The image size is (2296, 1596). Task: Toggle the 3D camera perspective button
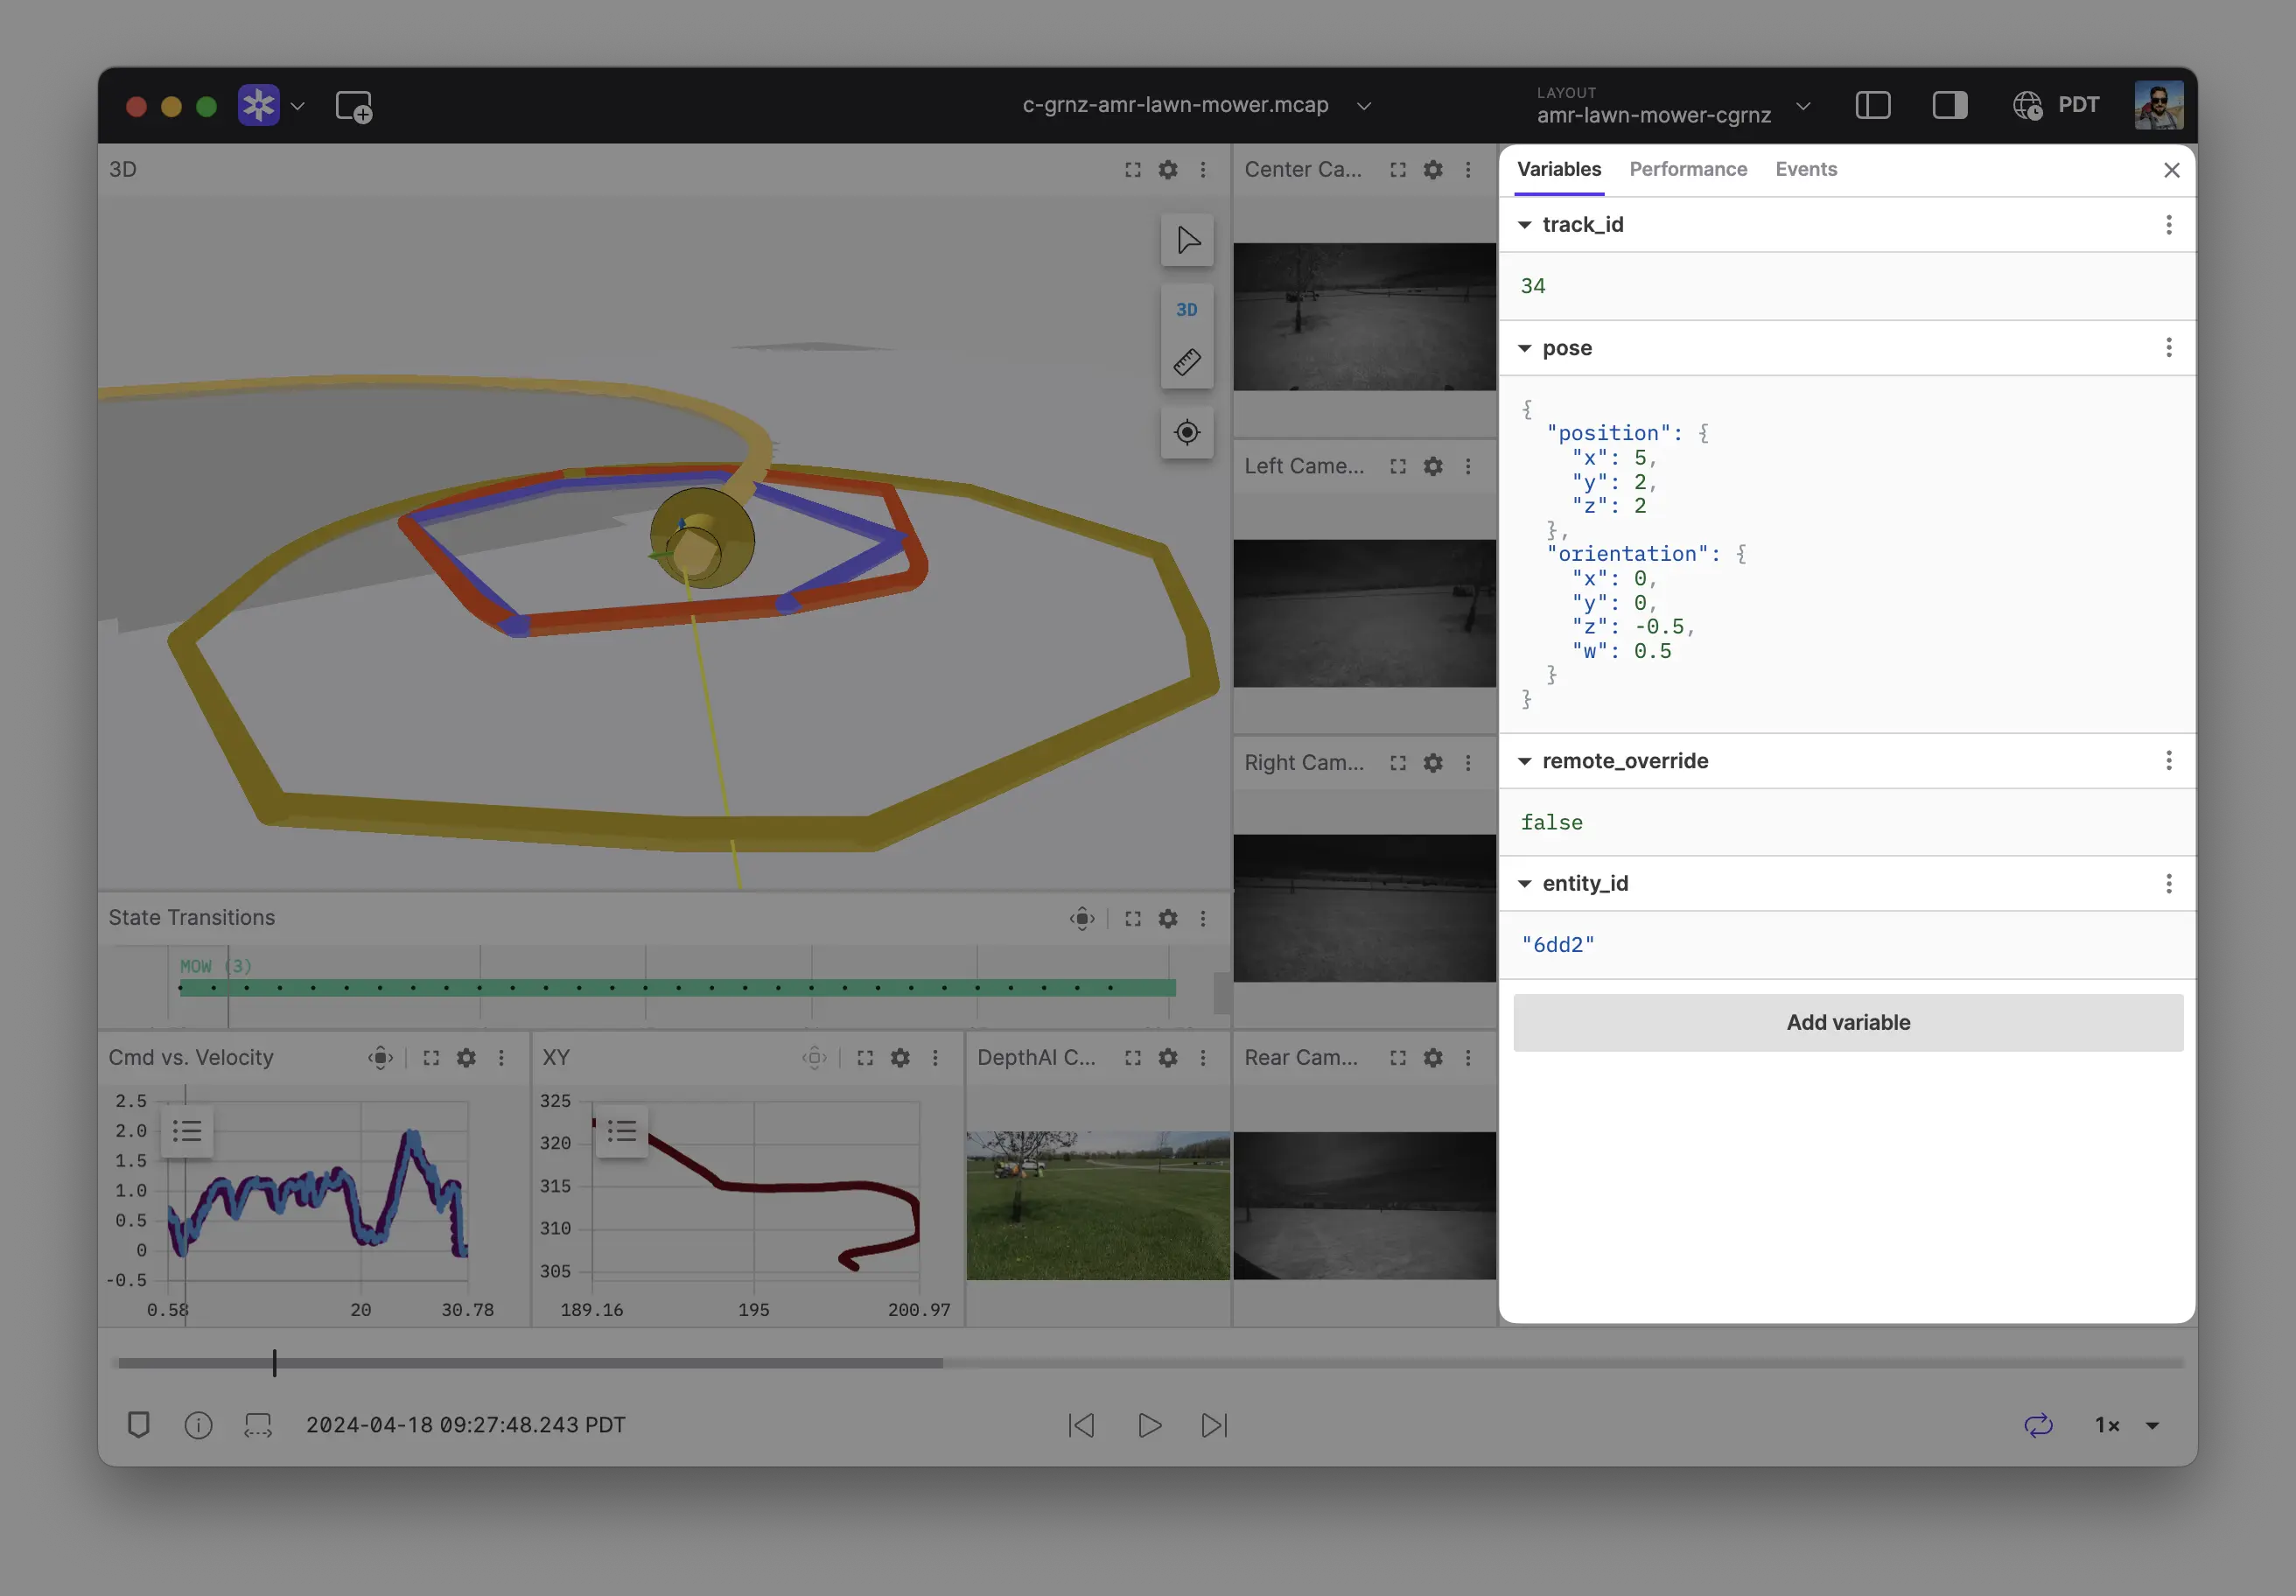[x=1187, y=310]
